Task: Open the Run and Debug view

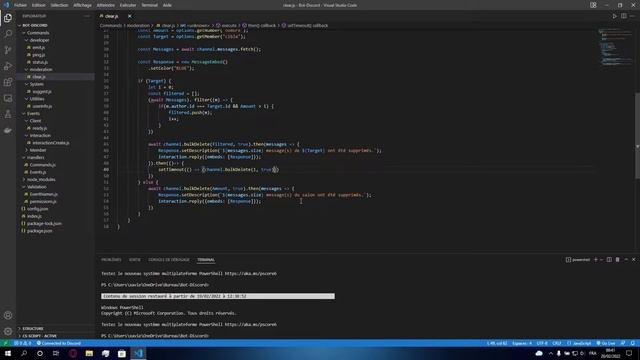Action: pos(8,66)
